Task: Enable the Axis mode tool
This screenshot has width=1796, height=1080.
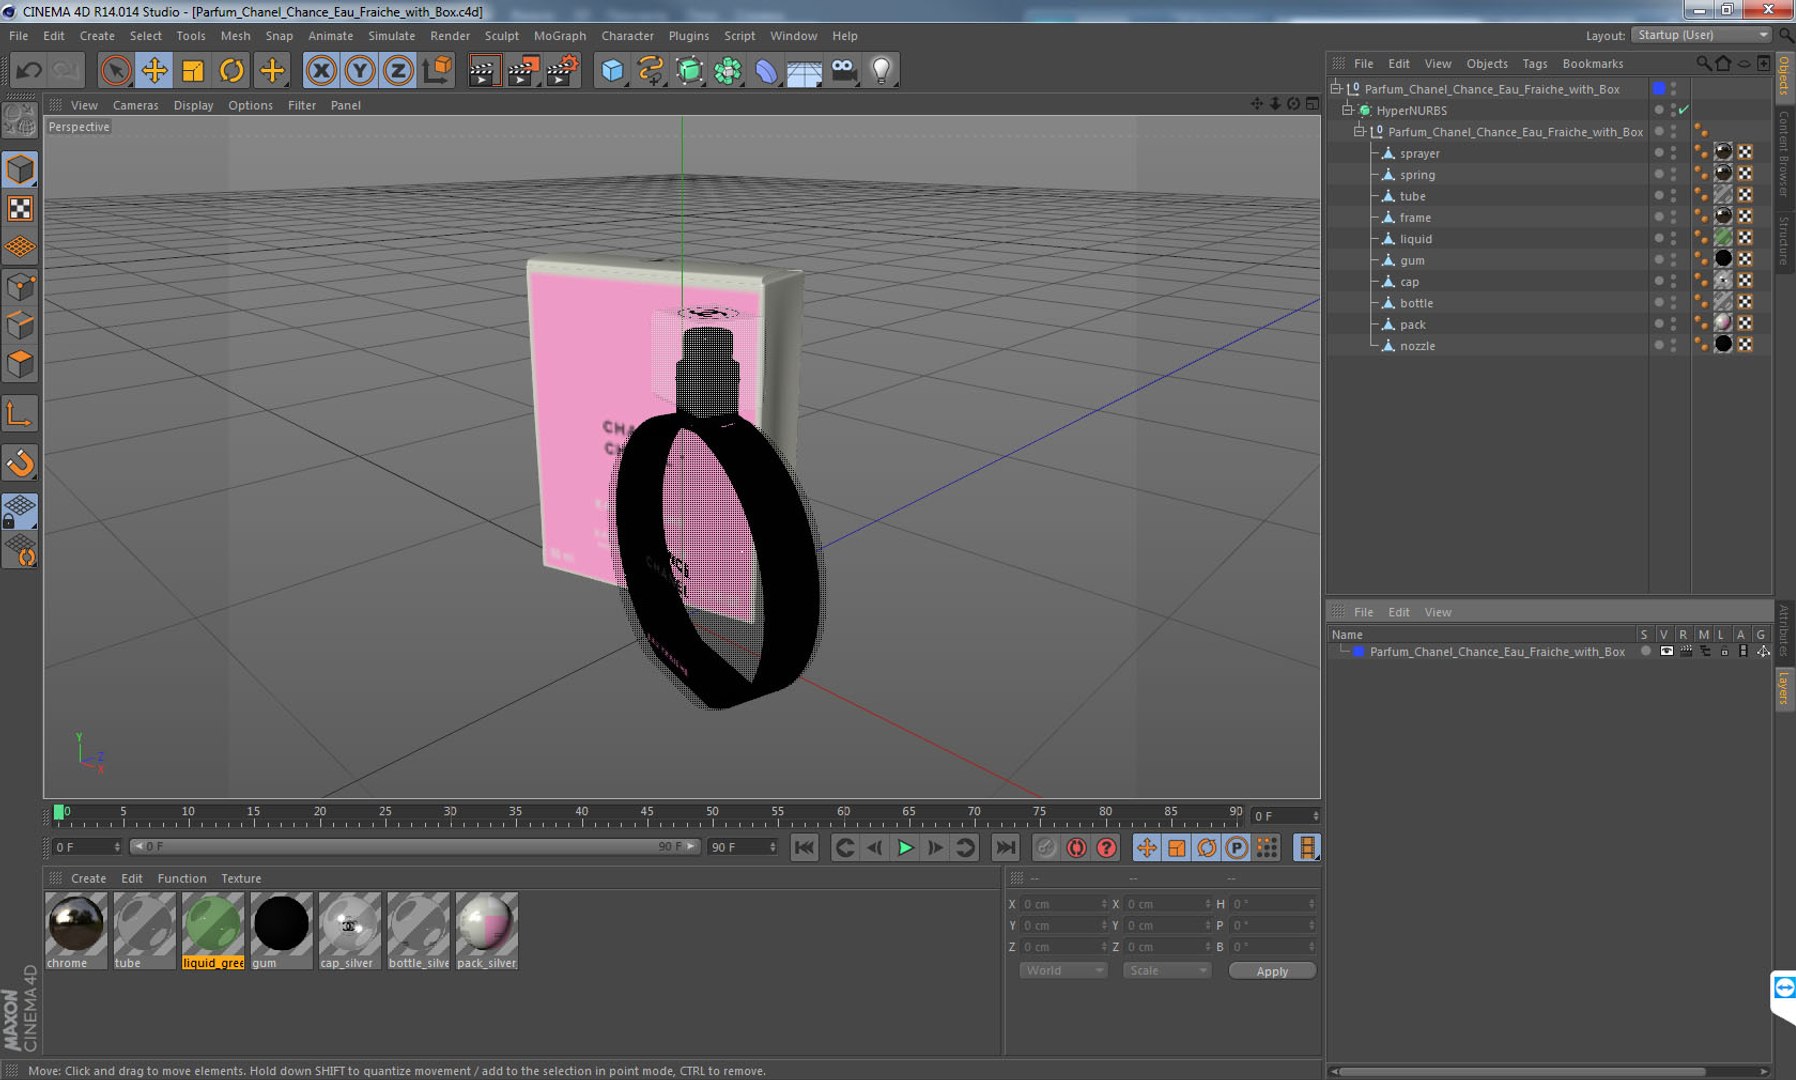Action: click(20, 414)
